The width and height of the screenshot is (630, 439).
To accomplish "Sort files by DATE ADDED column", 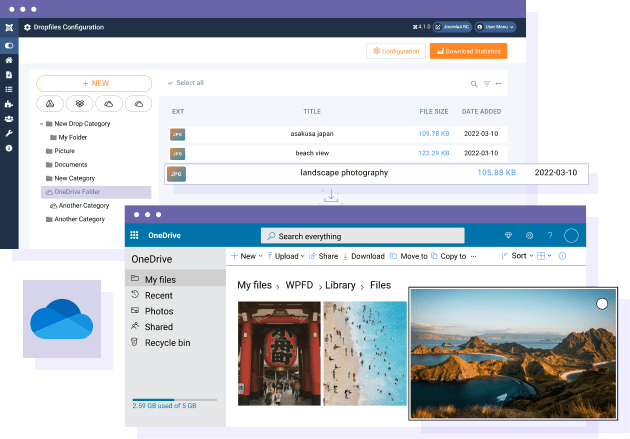I will (x=481, y=112).
